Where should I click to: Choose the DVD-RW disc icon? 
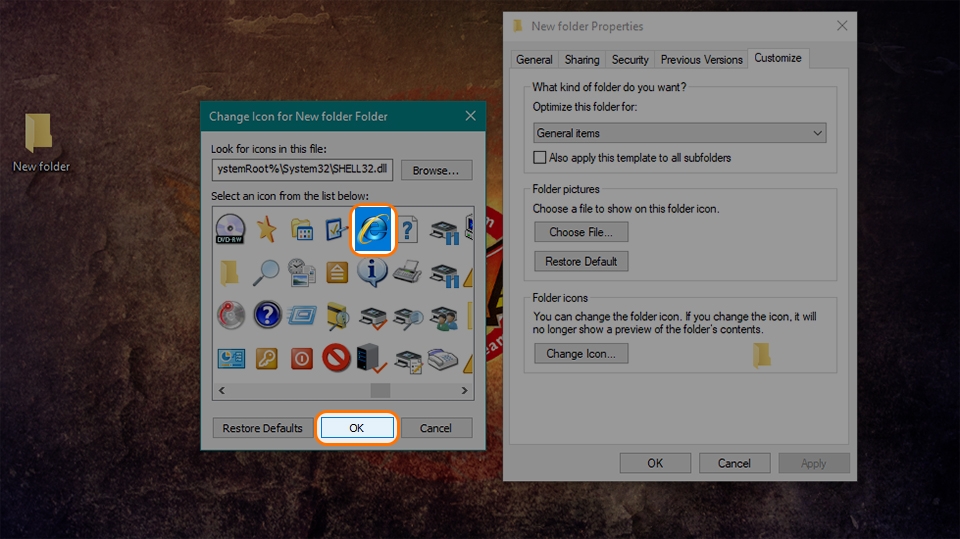pos(230,230)
